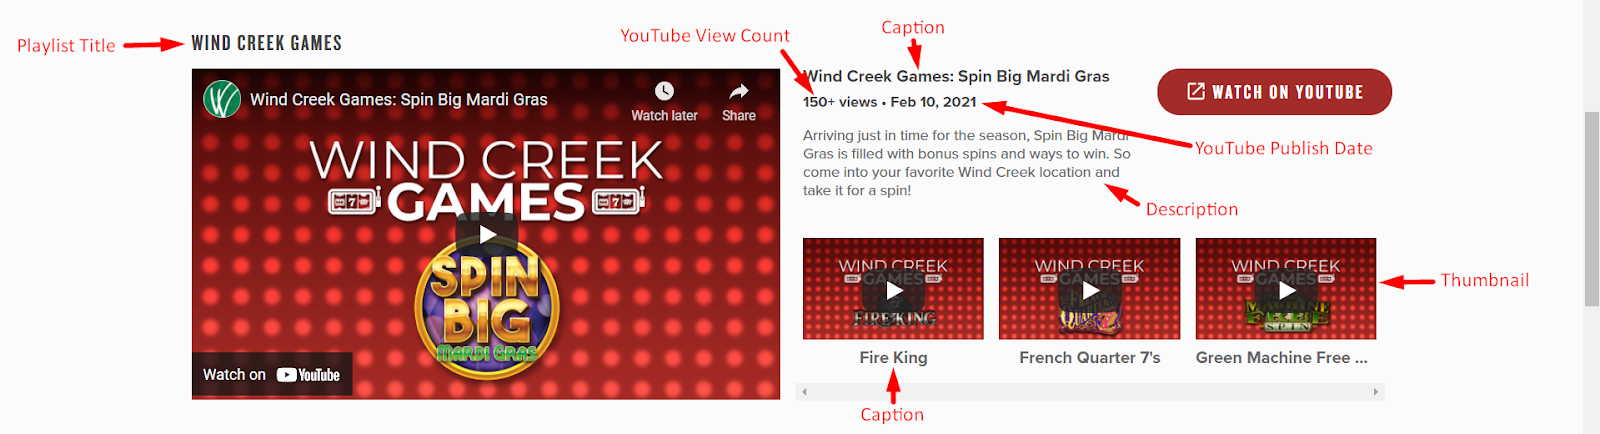Screen dimensions: 1600x434
Task: Click the Wind Creek channel logo avatar
Action: [222, 99]
